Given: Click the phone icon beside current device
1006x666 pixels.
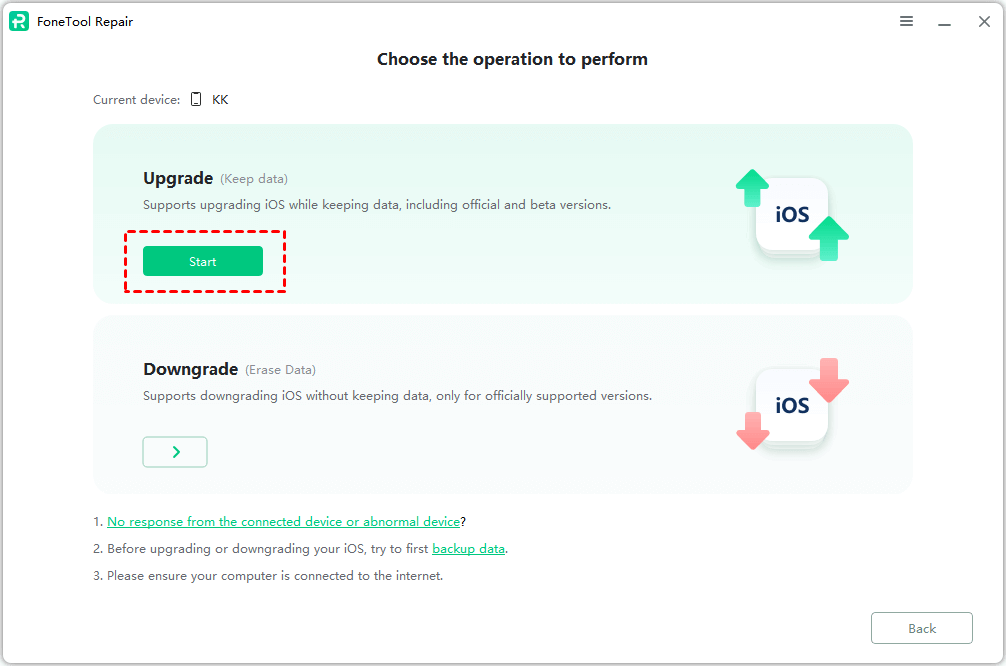Looking at the screenshot, I should click(196, 99).
